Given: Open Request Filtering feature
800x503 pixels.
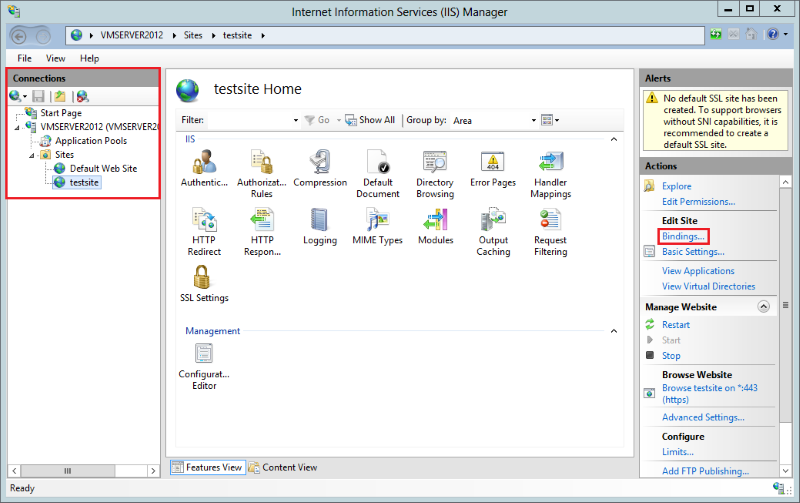Looking at the screenshot, I should click(x=551, y=231).
